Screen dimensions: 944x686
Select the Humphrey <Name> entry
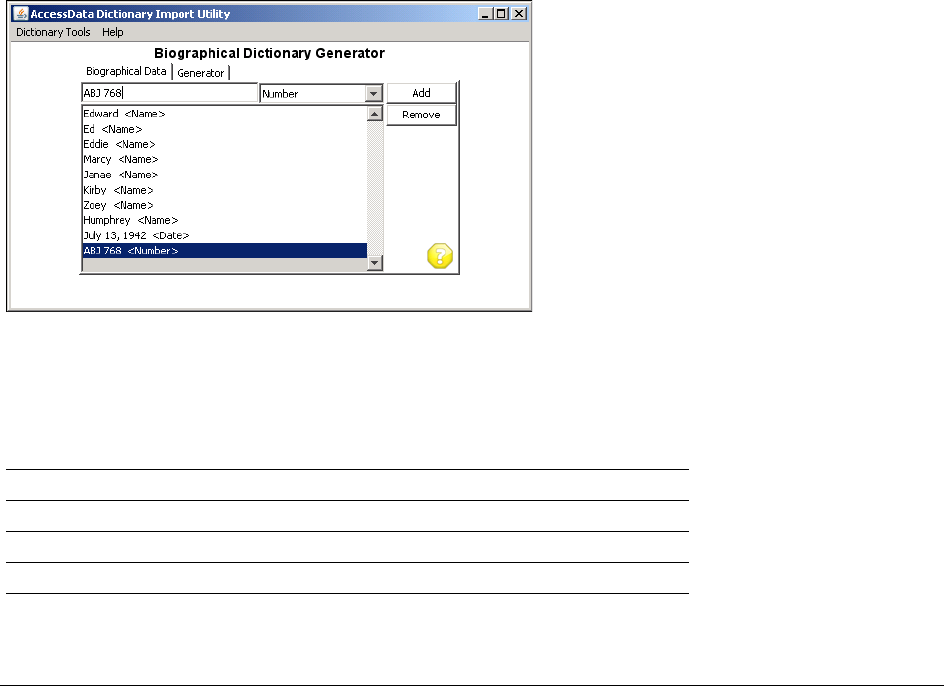click(225, 220)
